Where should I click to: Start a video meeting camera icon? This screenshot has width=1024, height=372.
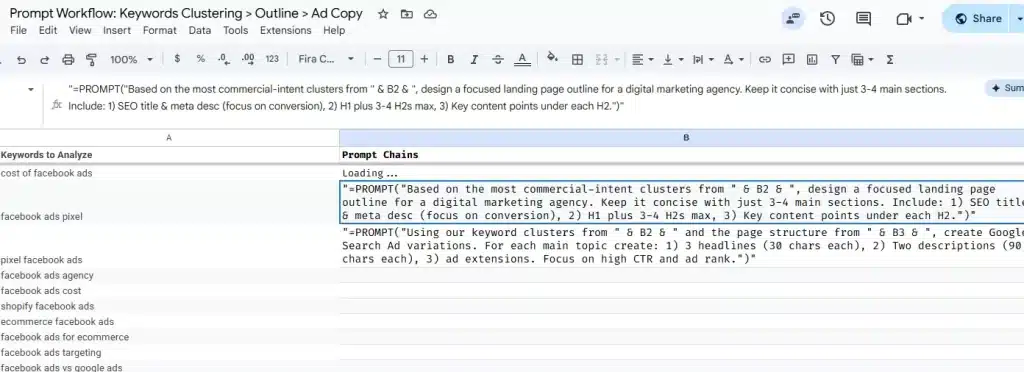(904, 19)
